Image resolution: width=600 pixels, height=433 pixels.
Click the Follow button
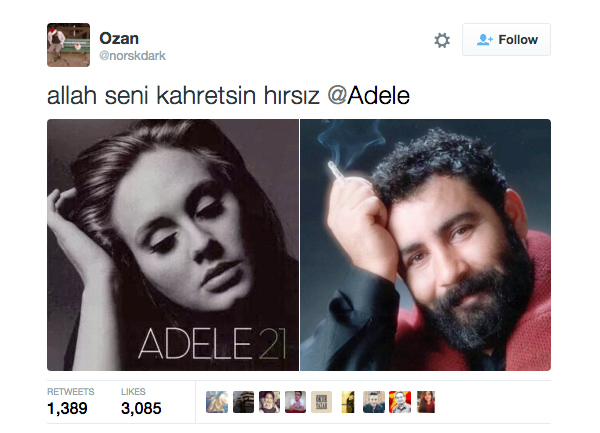pyautogui.click(x=506, y=39)
